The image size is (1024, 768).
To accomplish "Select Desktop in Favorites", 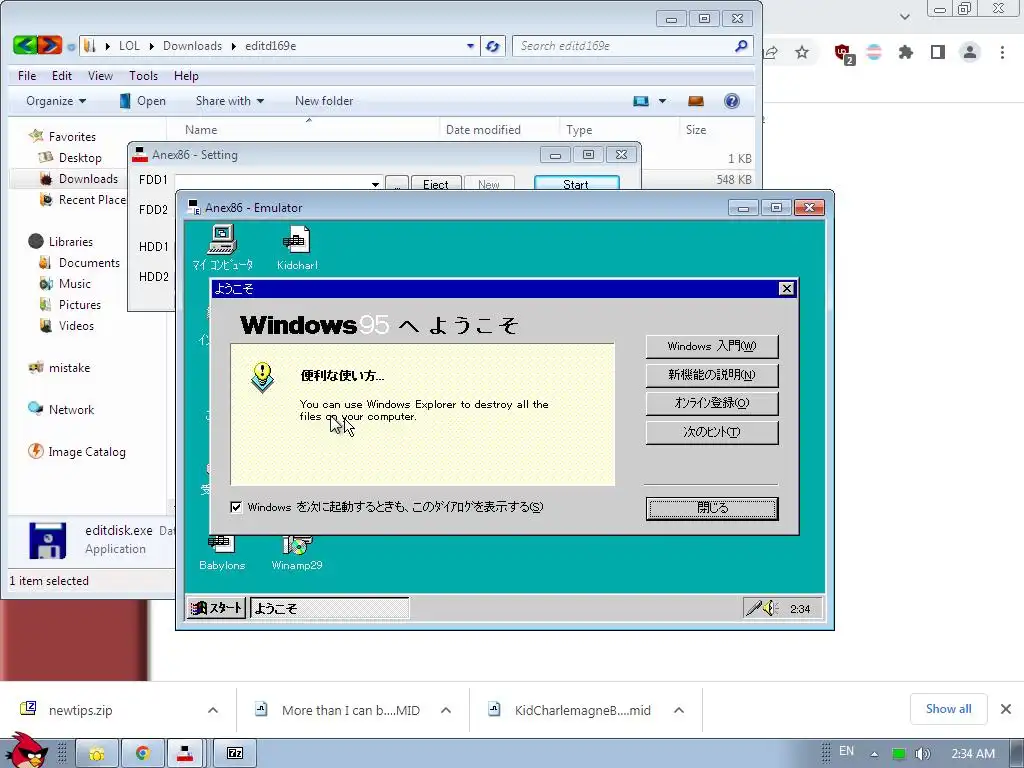I will coord(80,157).
